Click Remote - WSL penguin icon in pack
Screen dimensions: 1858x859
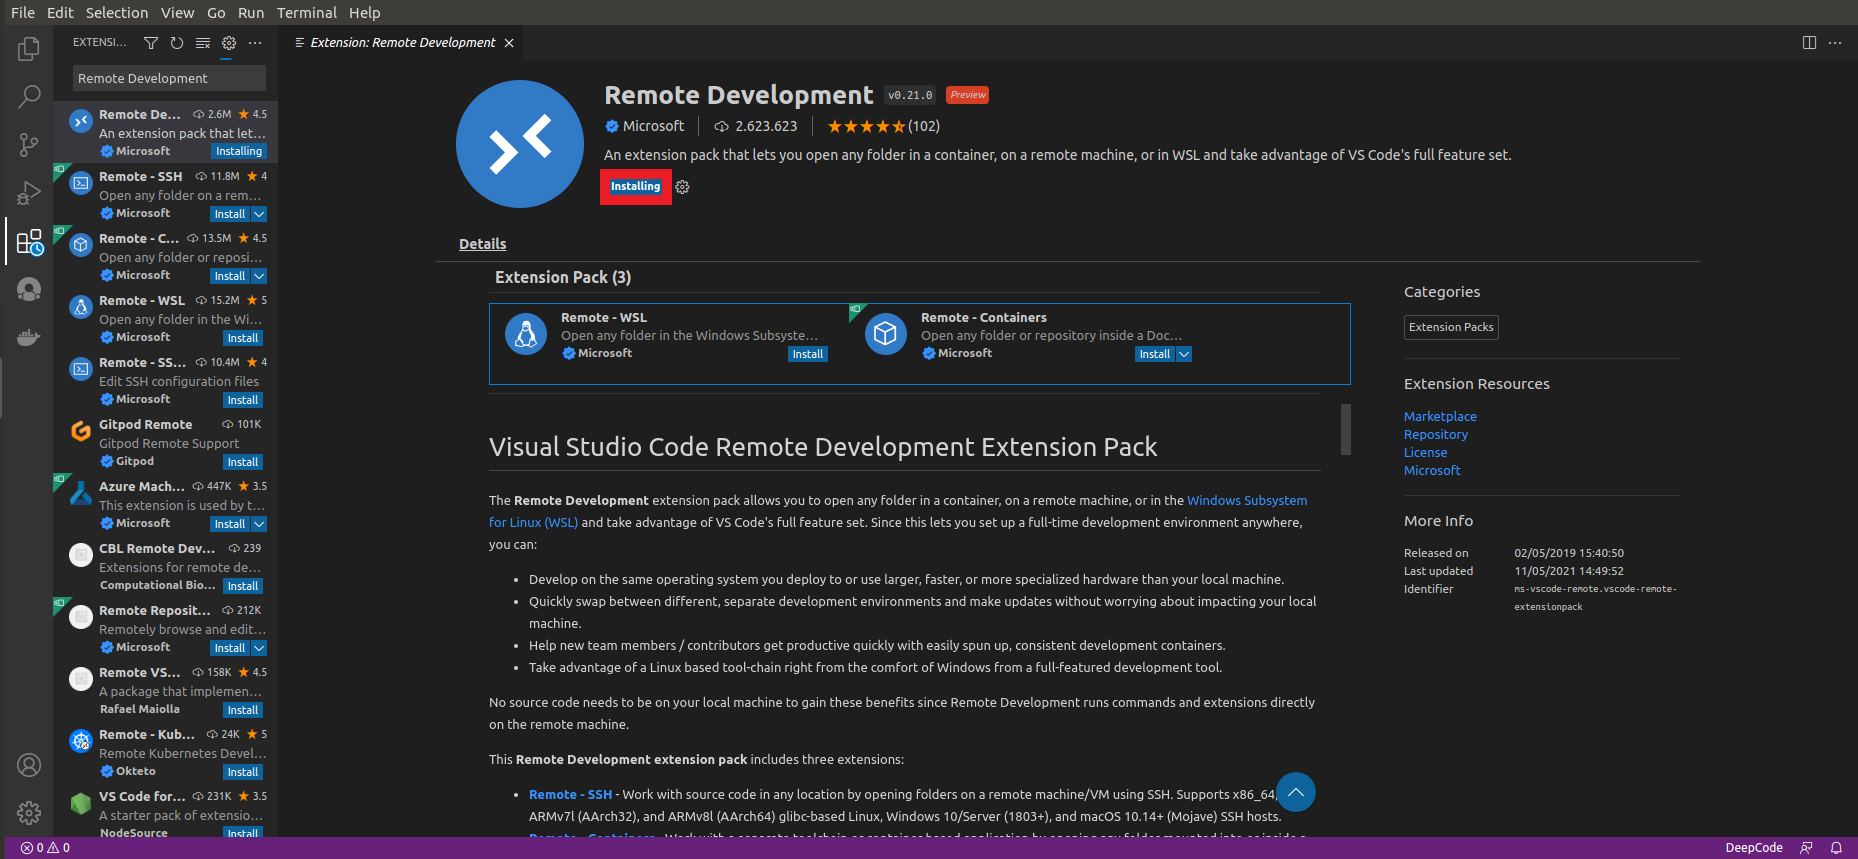point(526,334)
